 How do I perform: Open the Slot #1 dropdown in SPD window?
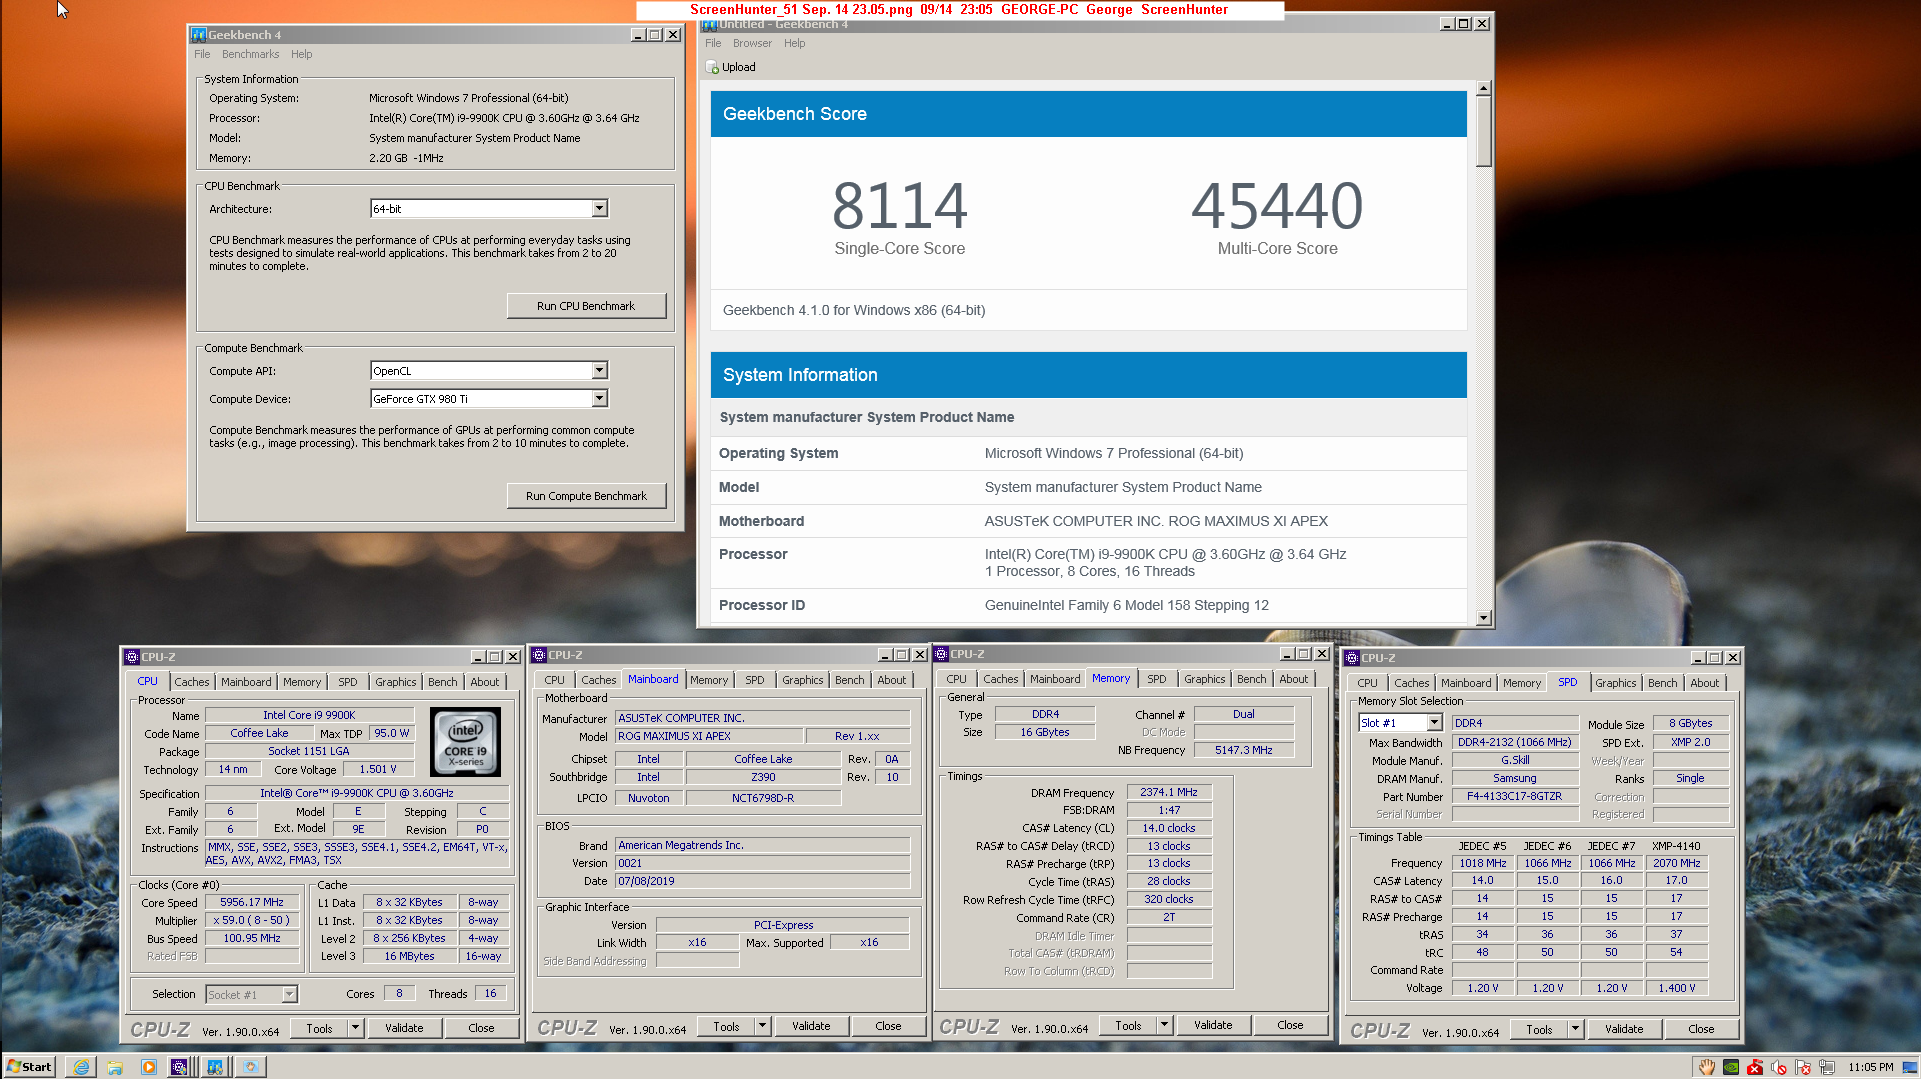click(x=1434, y=723)
